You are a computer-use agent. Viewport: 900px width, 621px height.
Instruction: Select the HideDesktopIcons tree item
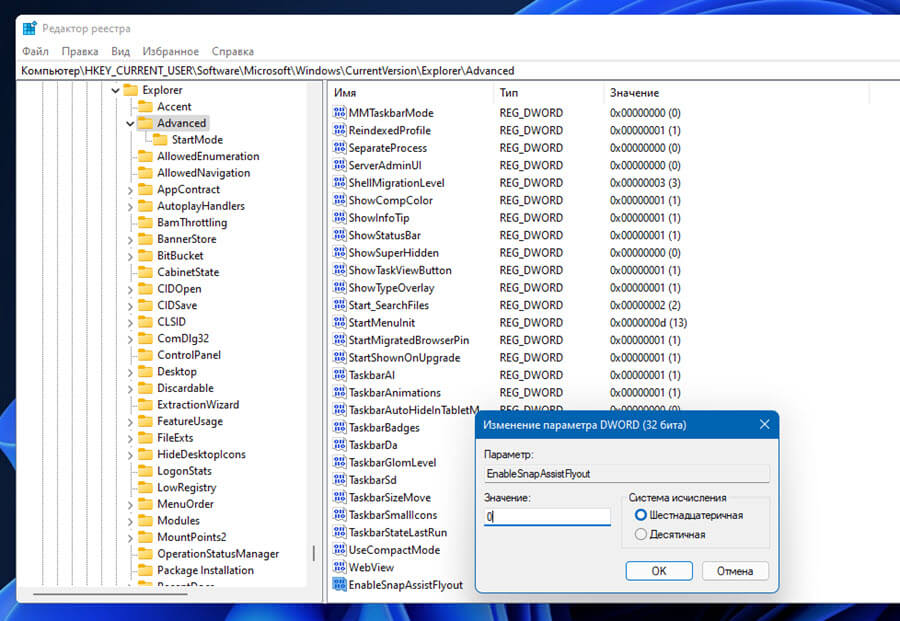tap(201, 454)
